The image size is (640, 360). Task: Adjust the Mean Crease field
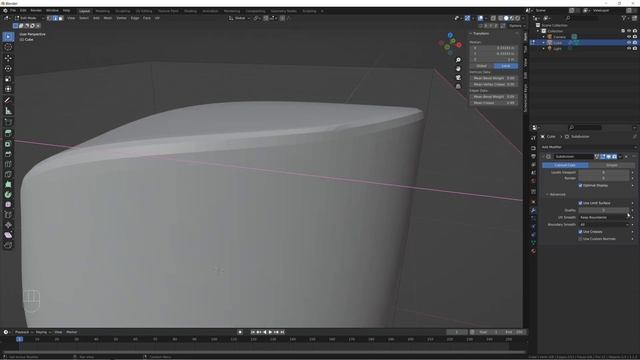[493, 103]
